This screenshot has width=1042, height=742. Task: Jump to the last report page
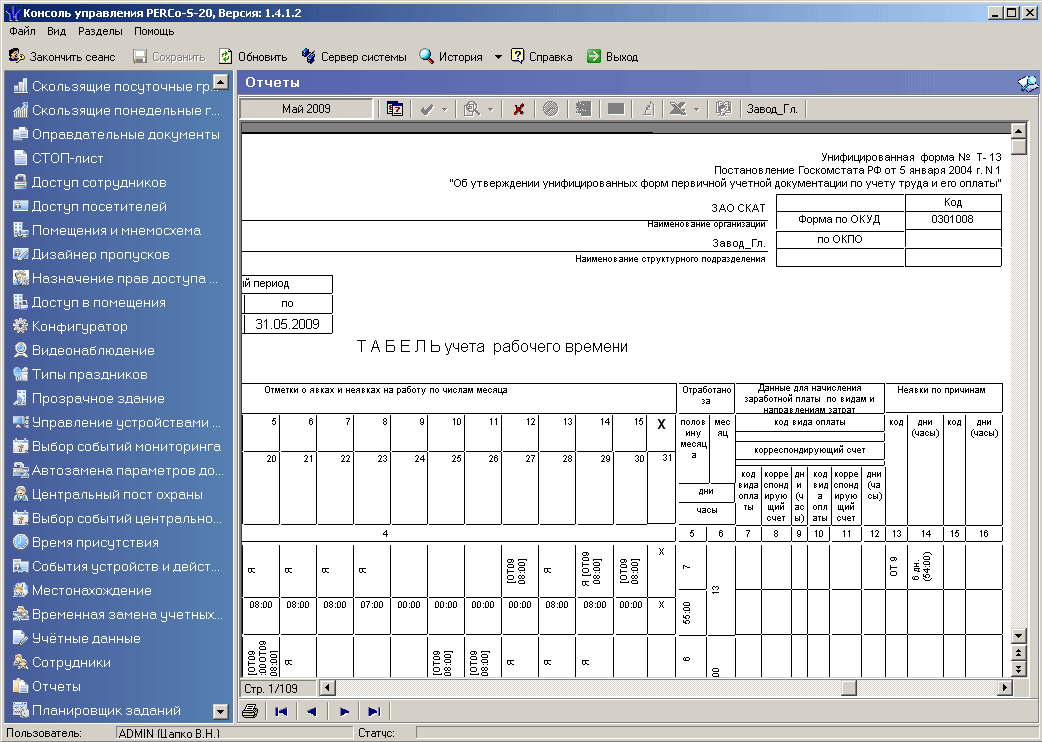pos(374,712)
